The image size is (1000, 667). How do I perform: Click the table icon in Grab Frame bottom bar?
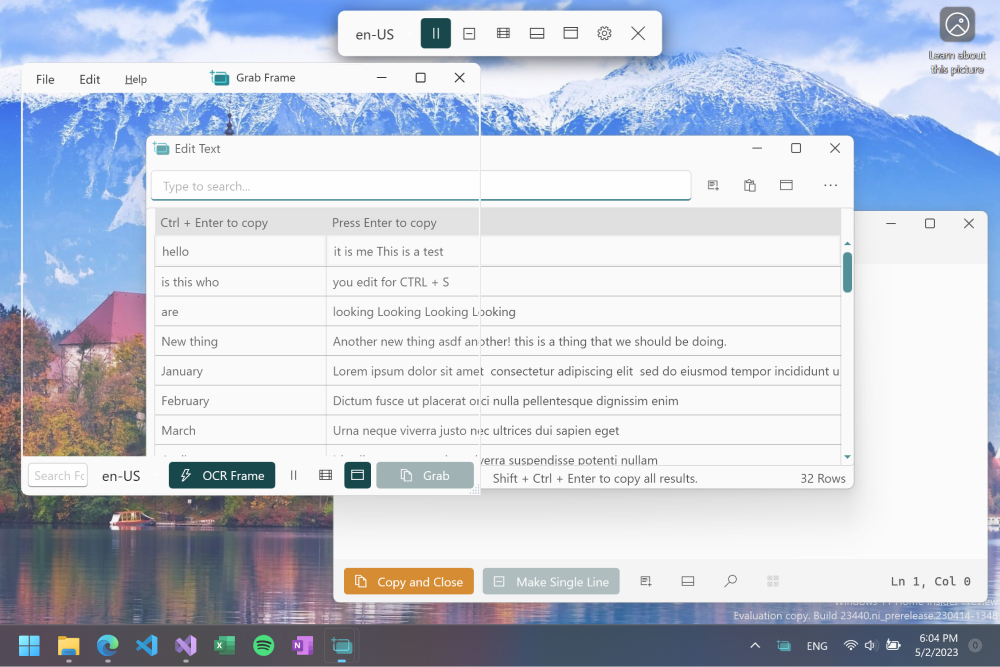(x=325, y=475)
